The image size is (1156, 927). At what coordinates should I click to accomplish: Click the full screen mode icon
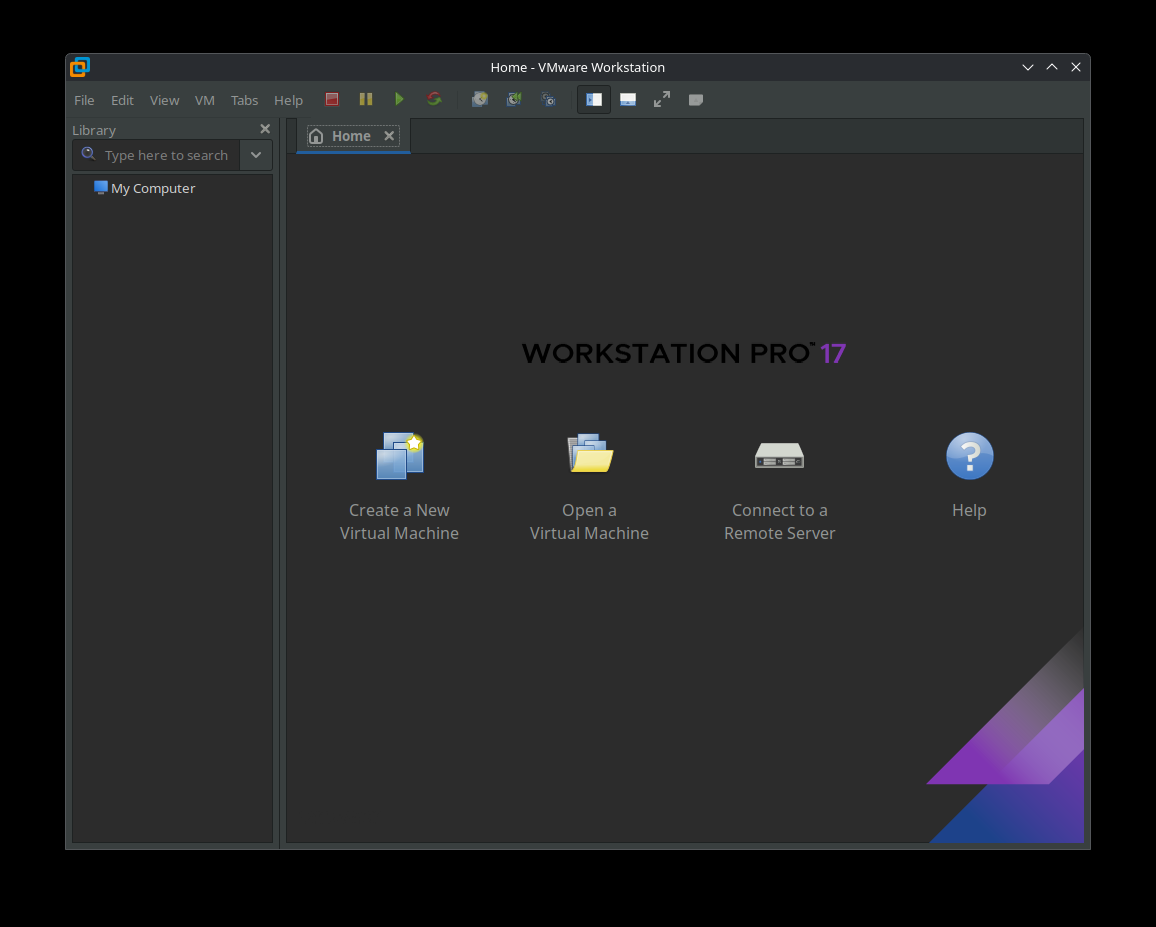click(662, 100)
